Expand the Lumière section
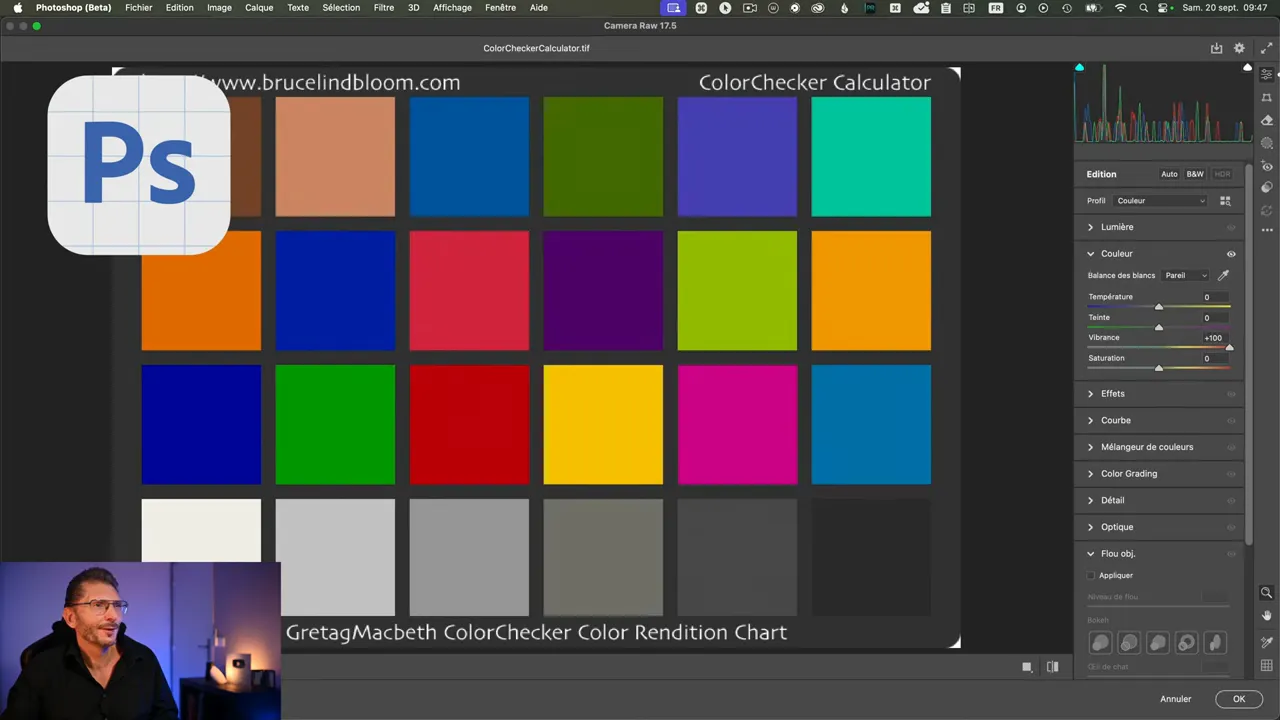The image size is (1280, 720). click(x=1116, y=227)
